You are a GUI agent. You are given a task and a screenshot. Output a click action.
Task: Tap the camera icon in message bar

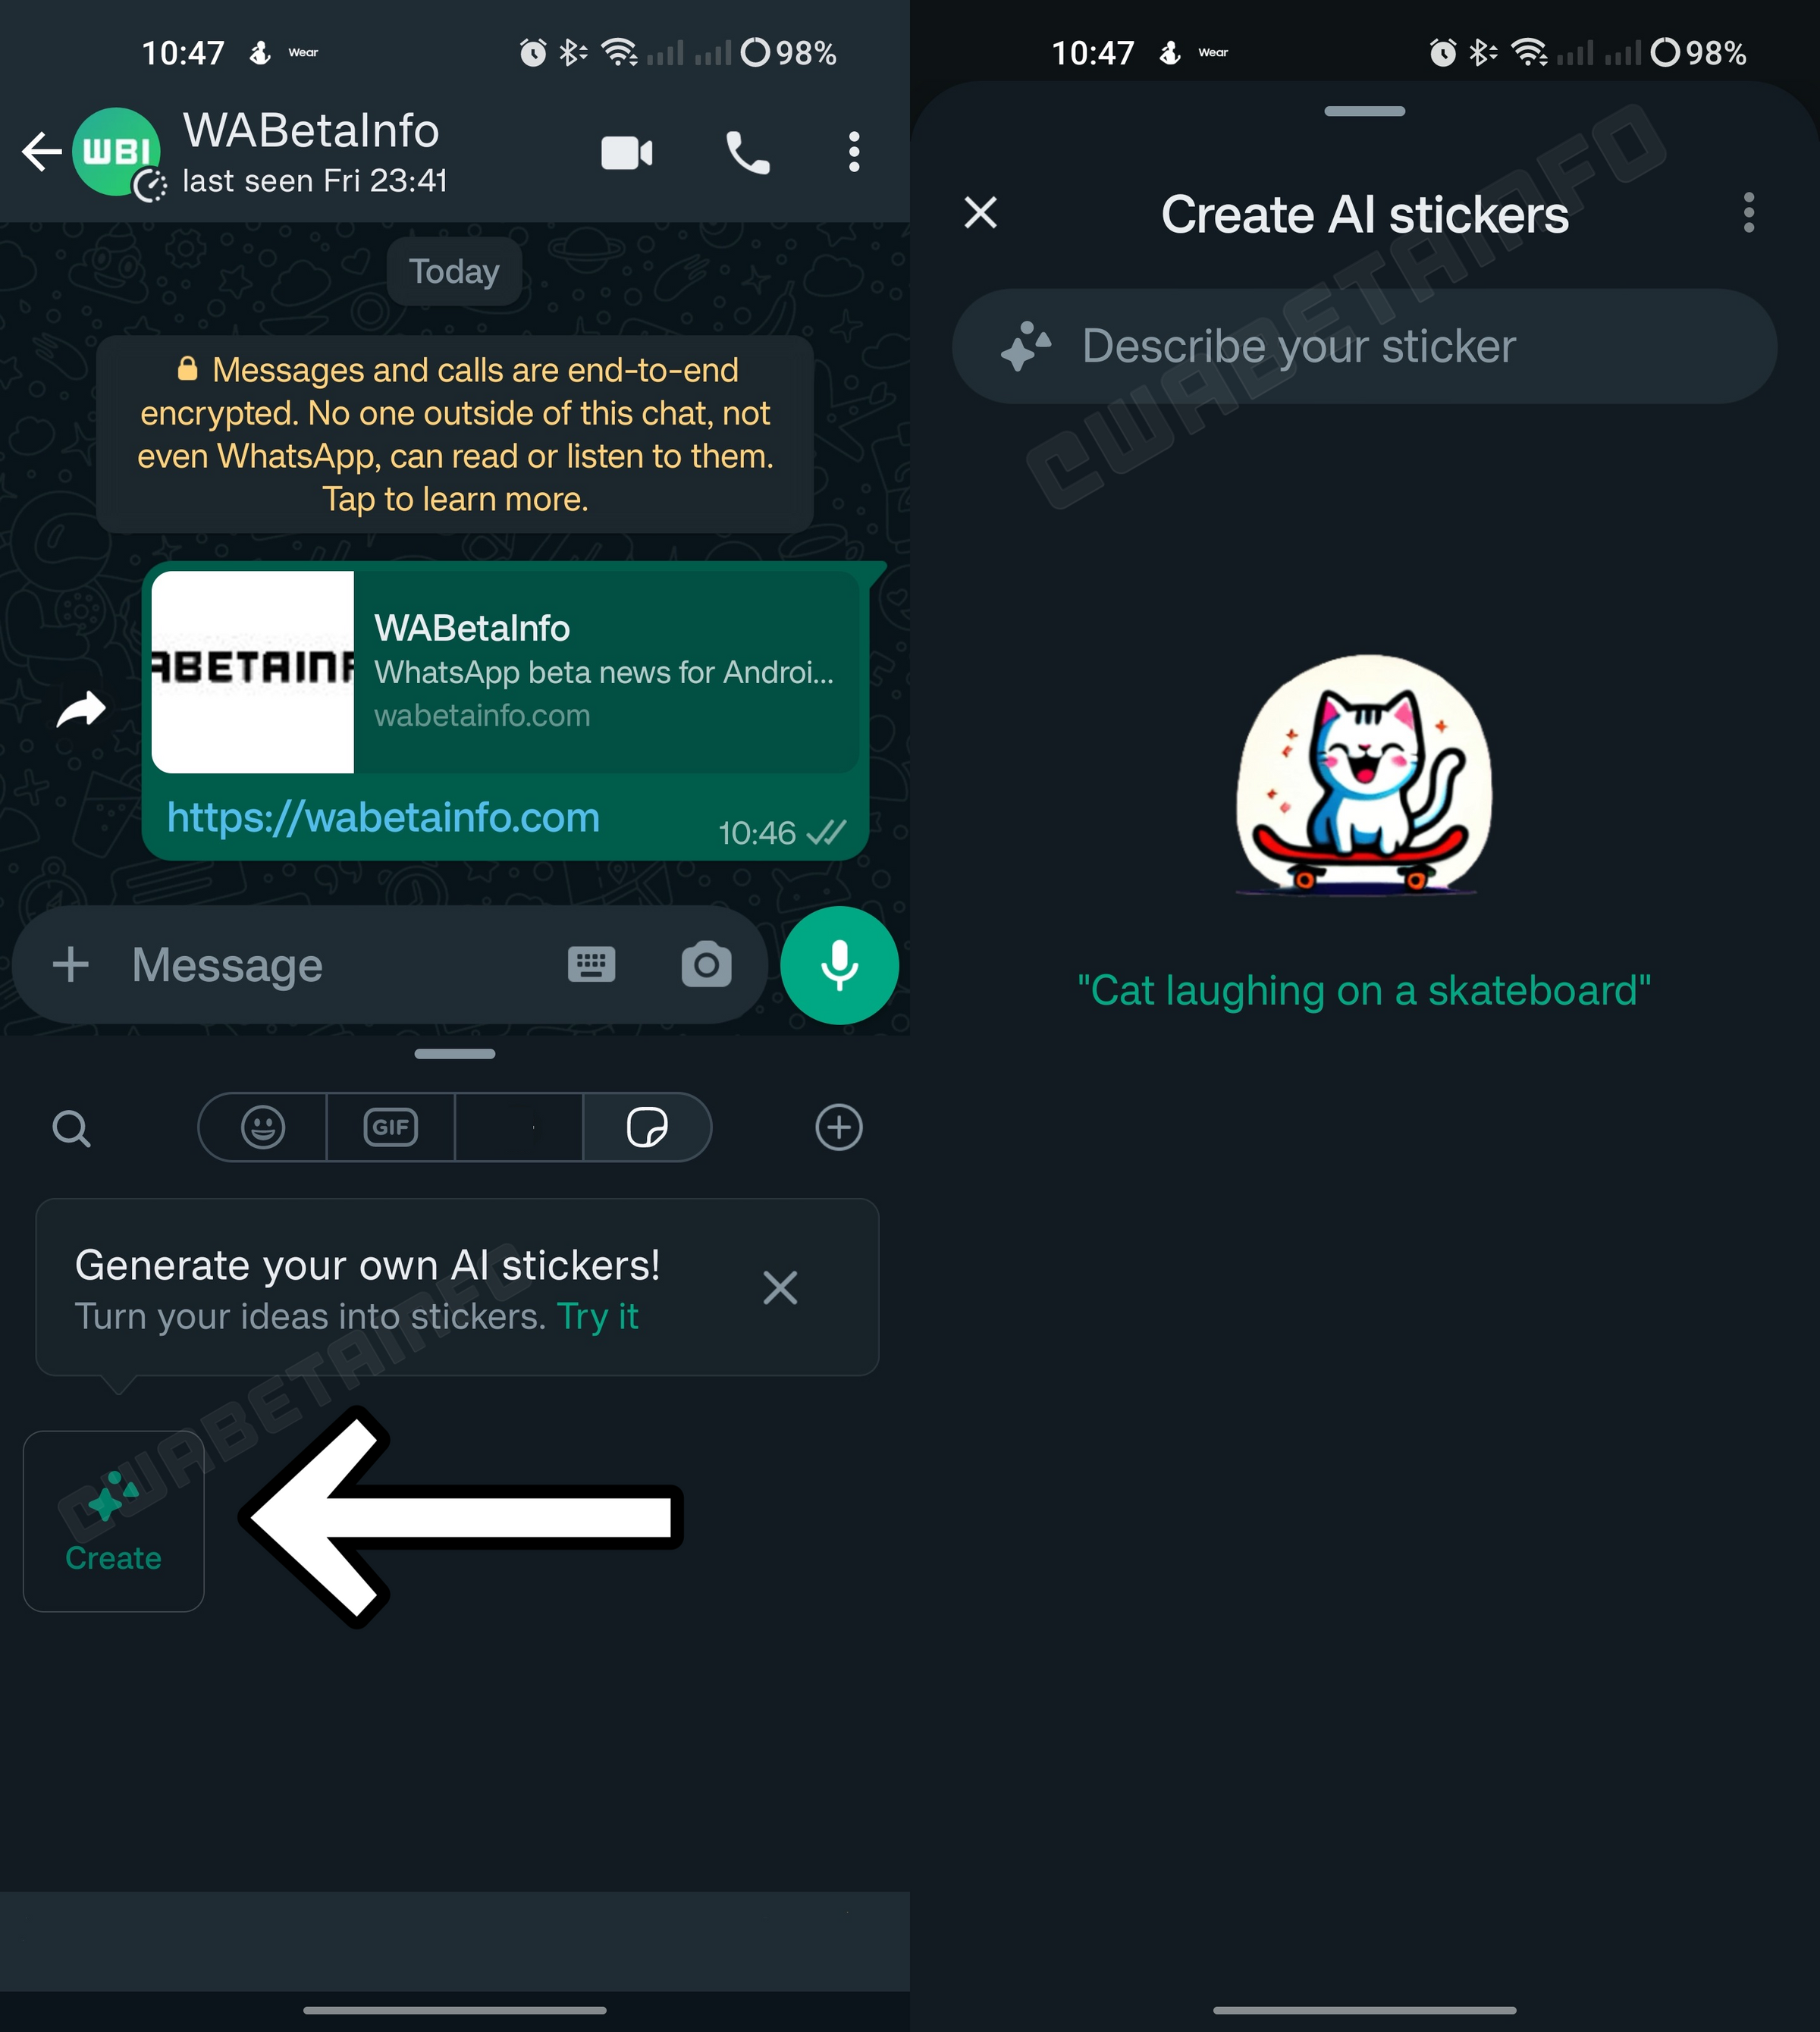[703, 962]
